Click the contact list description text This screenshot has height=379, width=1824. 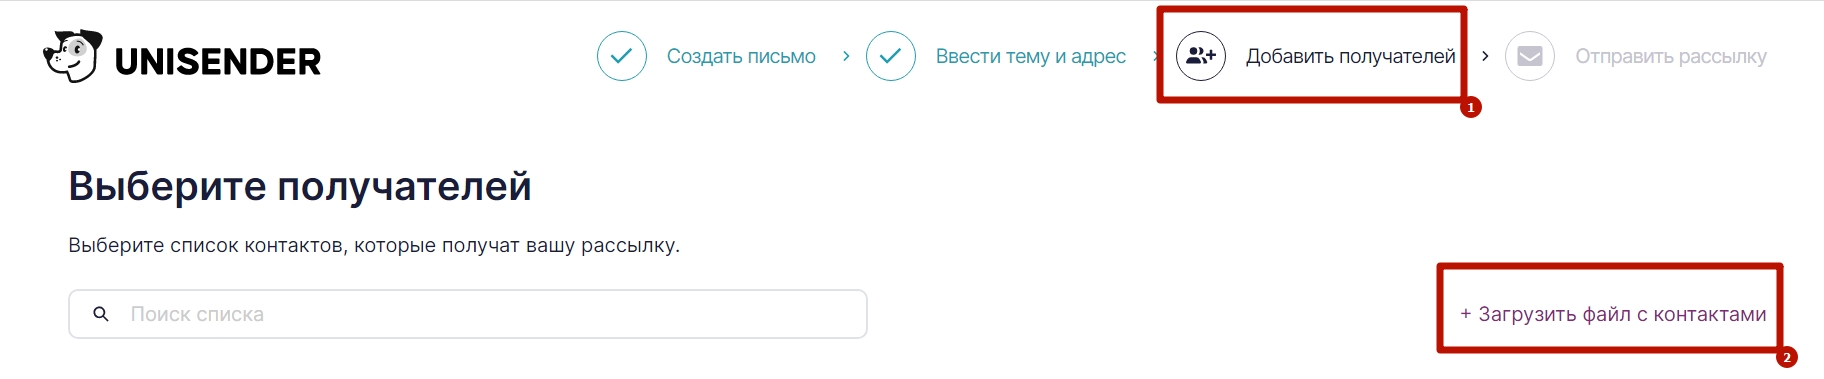374,245
